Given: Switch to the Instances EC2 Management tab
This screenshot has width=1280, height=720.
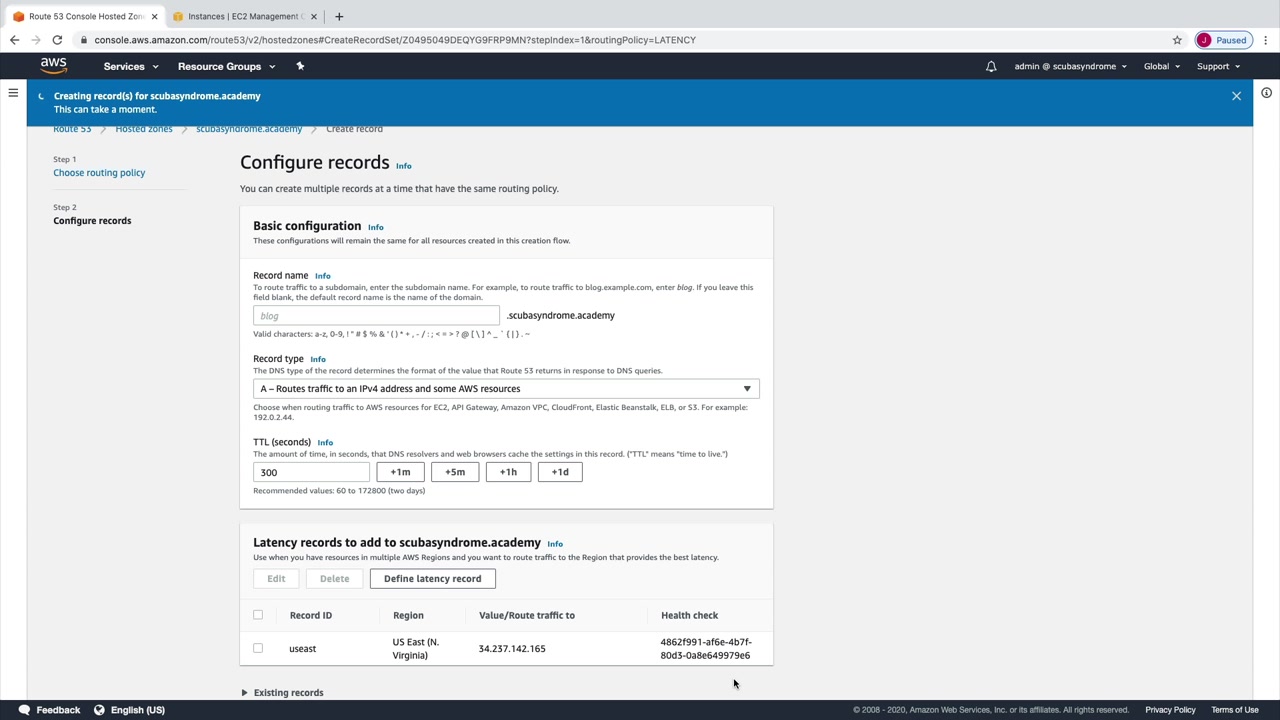Looking at the screenshot, I should 243,16.
